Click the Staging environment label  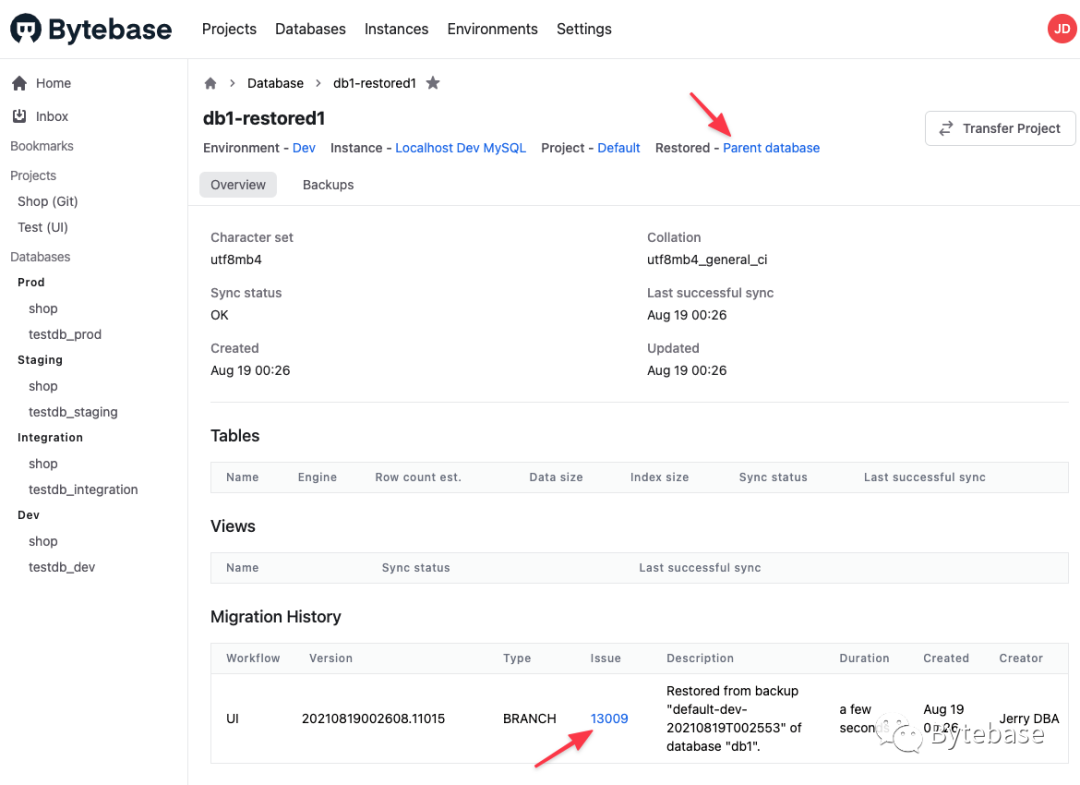point(40,360)
